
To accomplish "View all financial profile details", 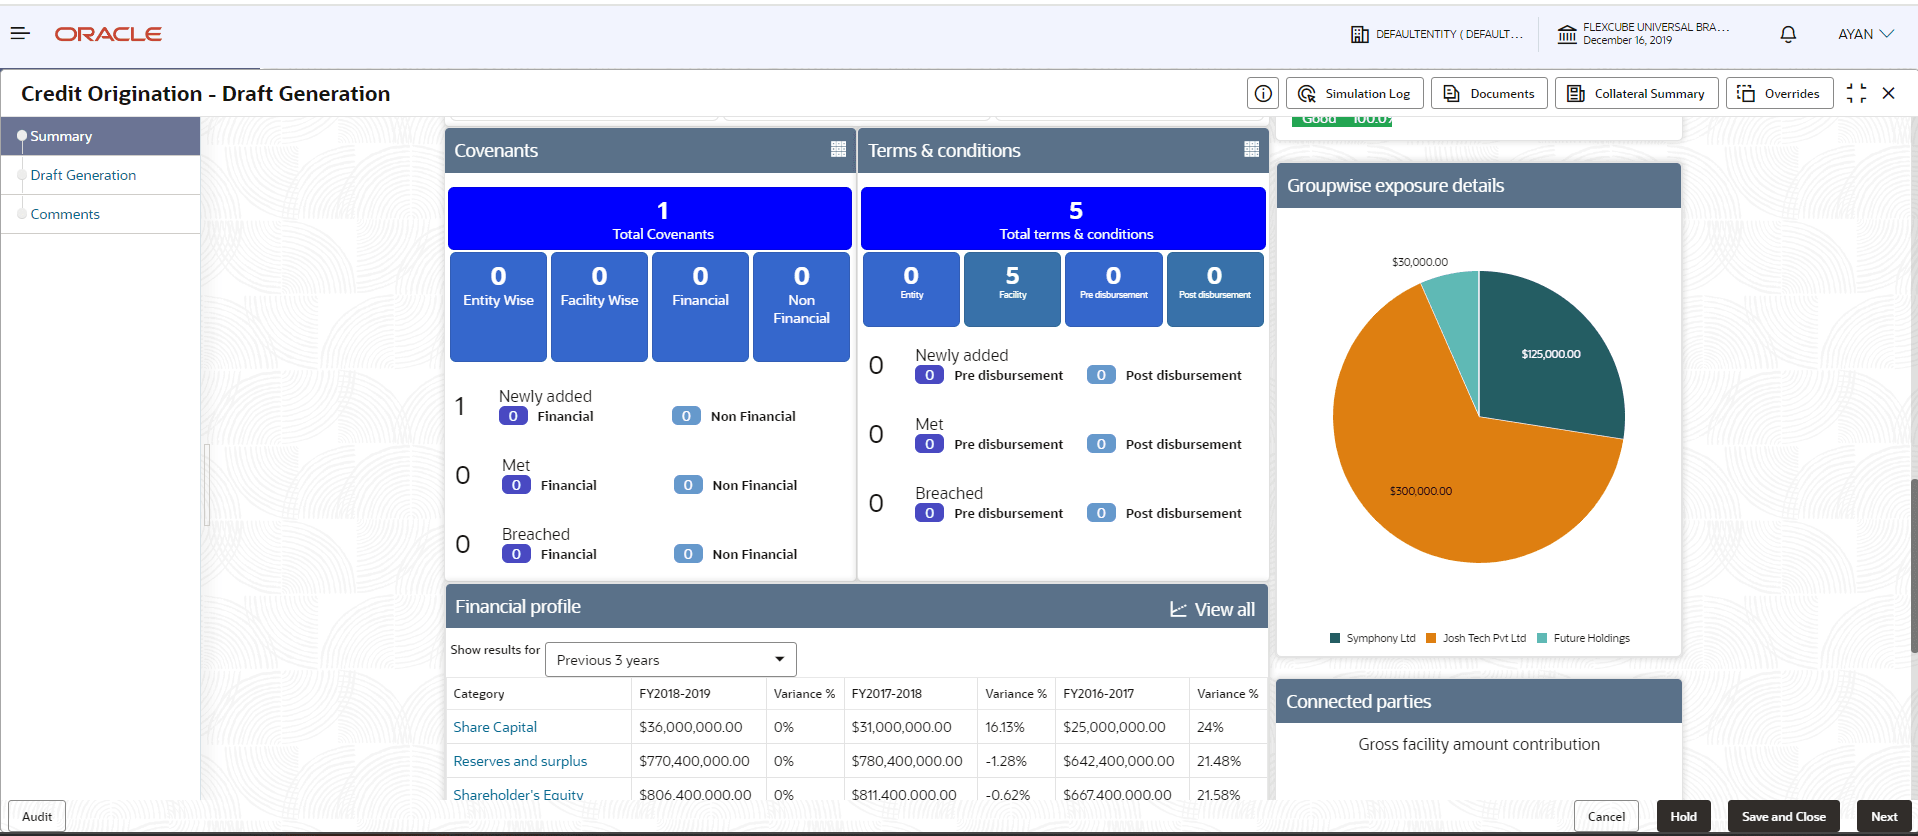I will [x=1212, y=609].
